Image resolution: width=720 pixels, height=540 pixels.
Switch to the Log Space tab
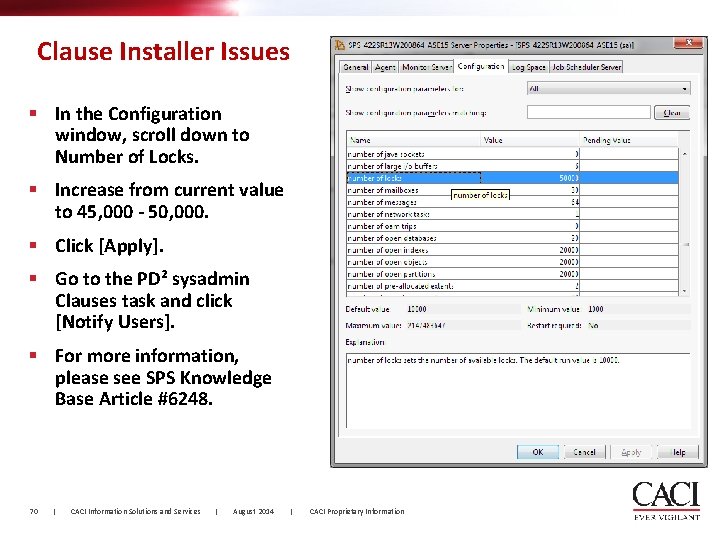pos(529,67)
